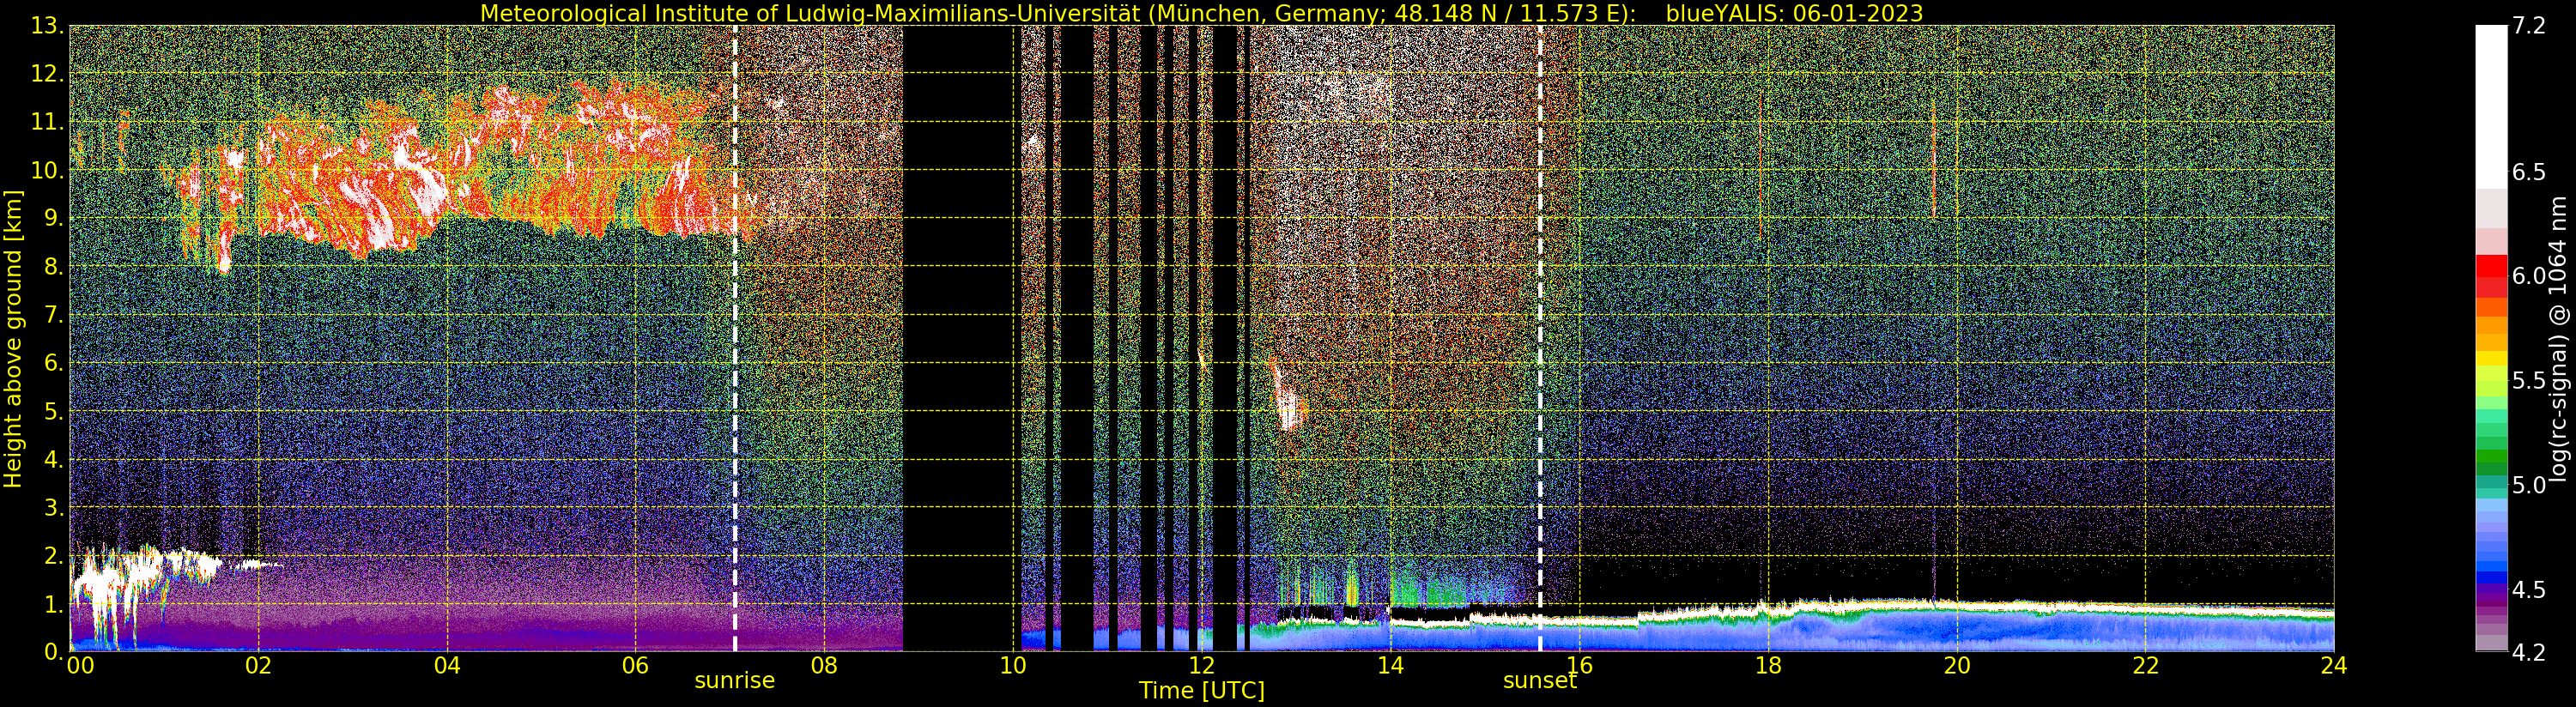Image resolution: width=2576 pixels, height=707 pixels.
Task: Click the '04' time axis tick label
Action: pos(447,665)
